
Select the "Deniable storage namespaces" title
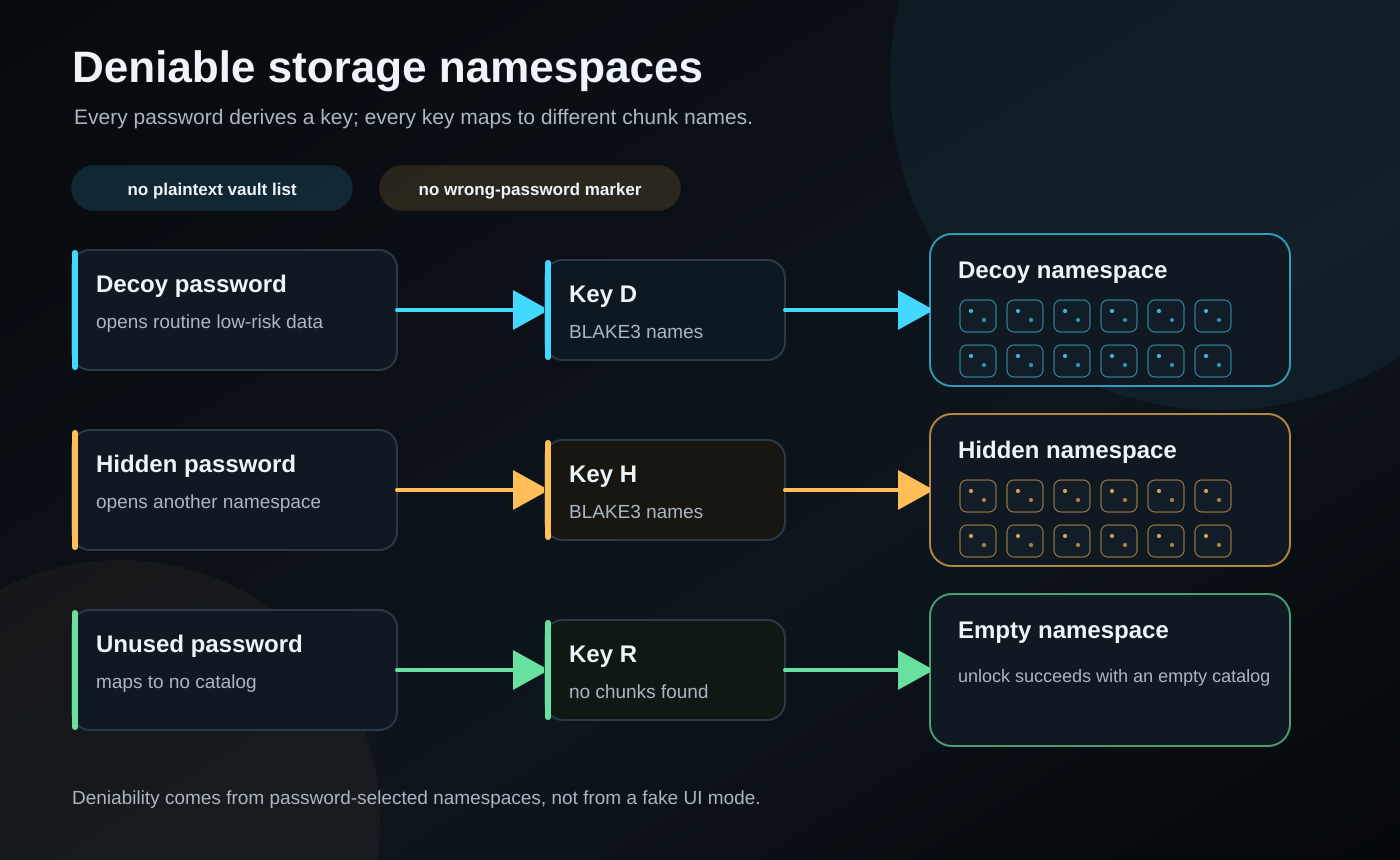387,68
